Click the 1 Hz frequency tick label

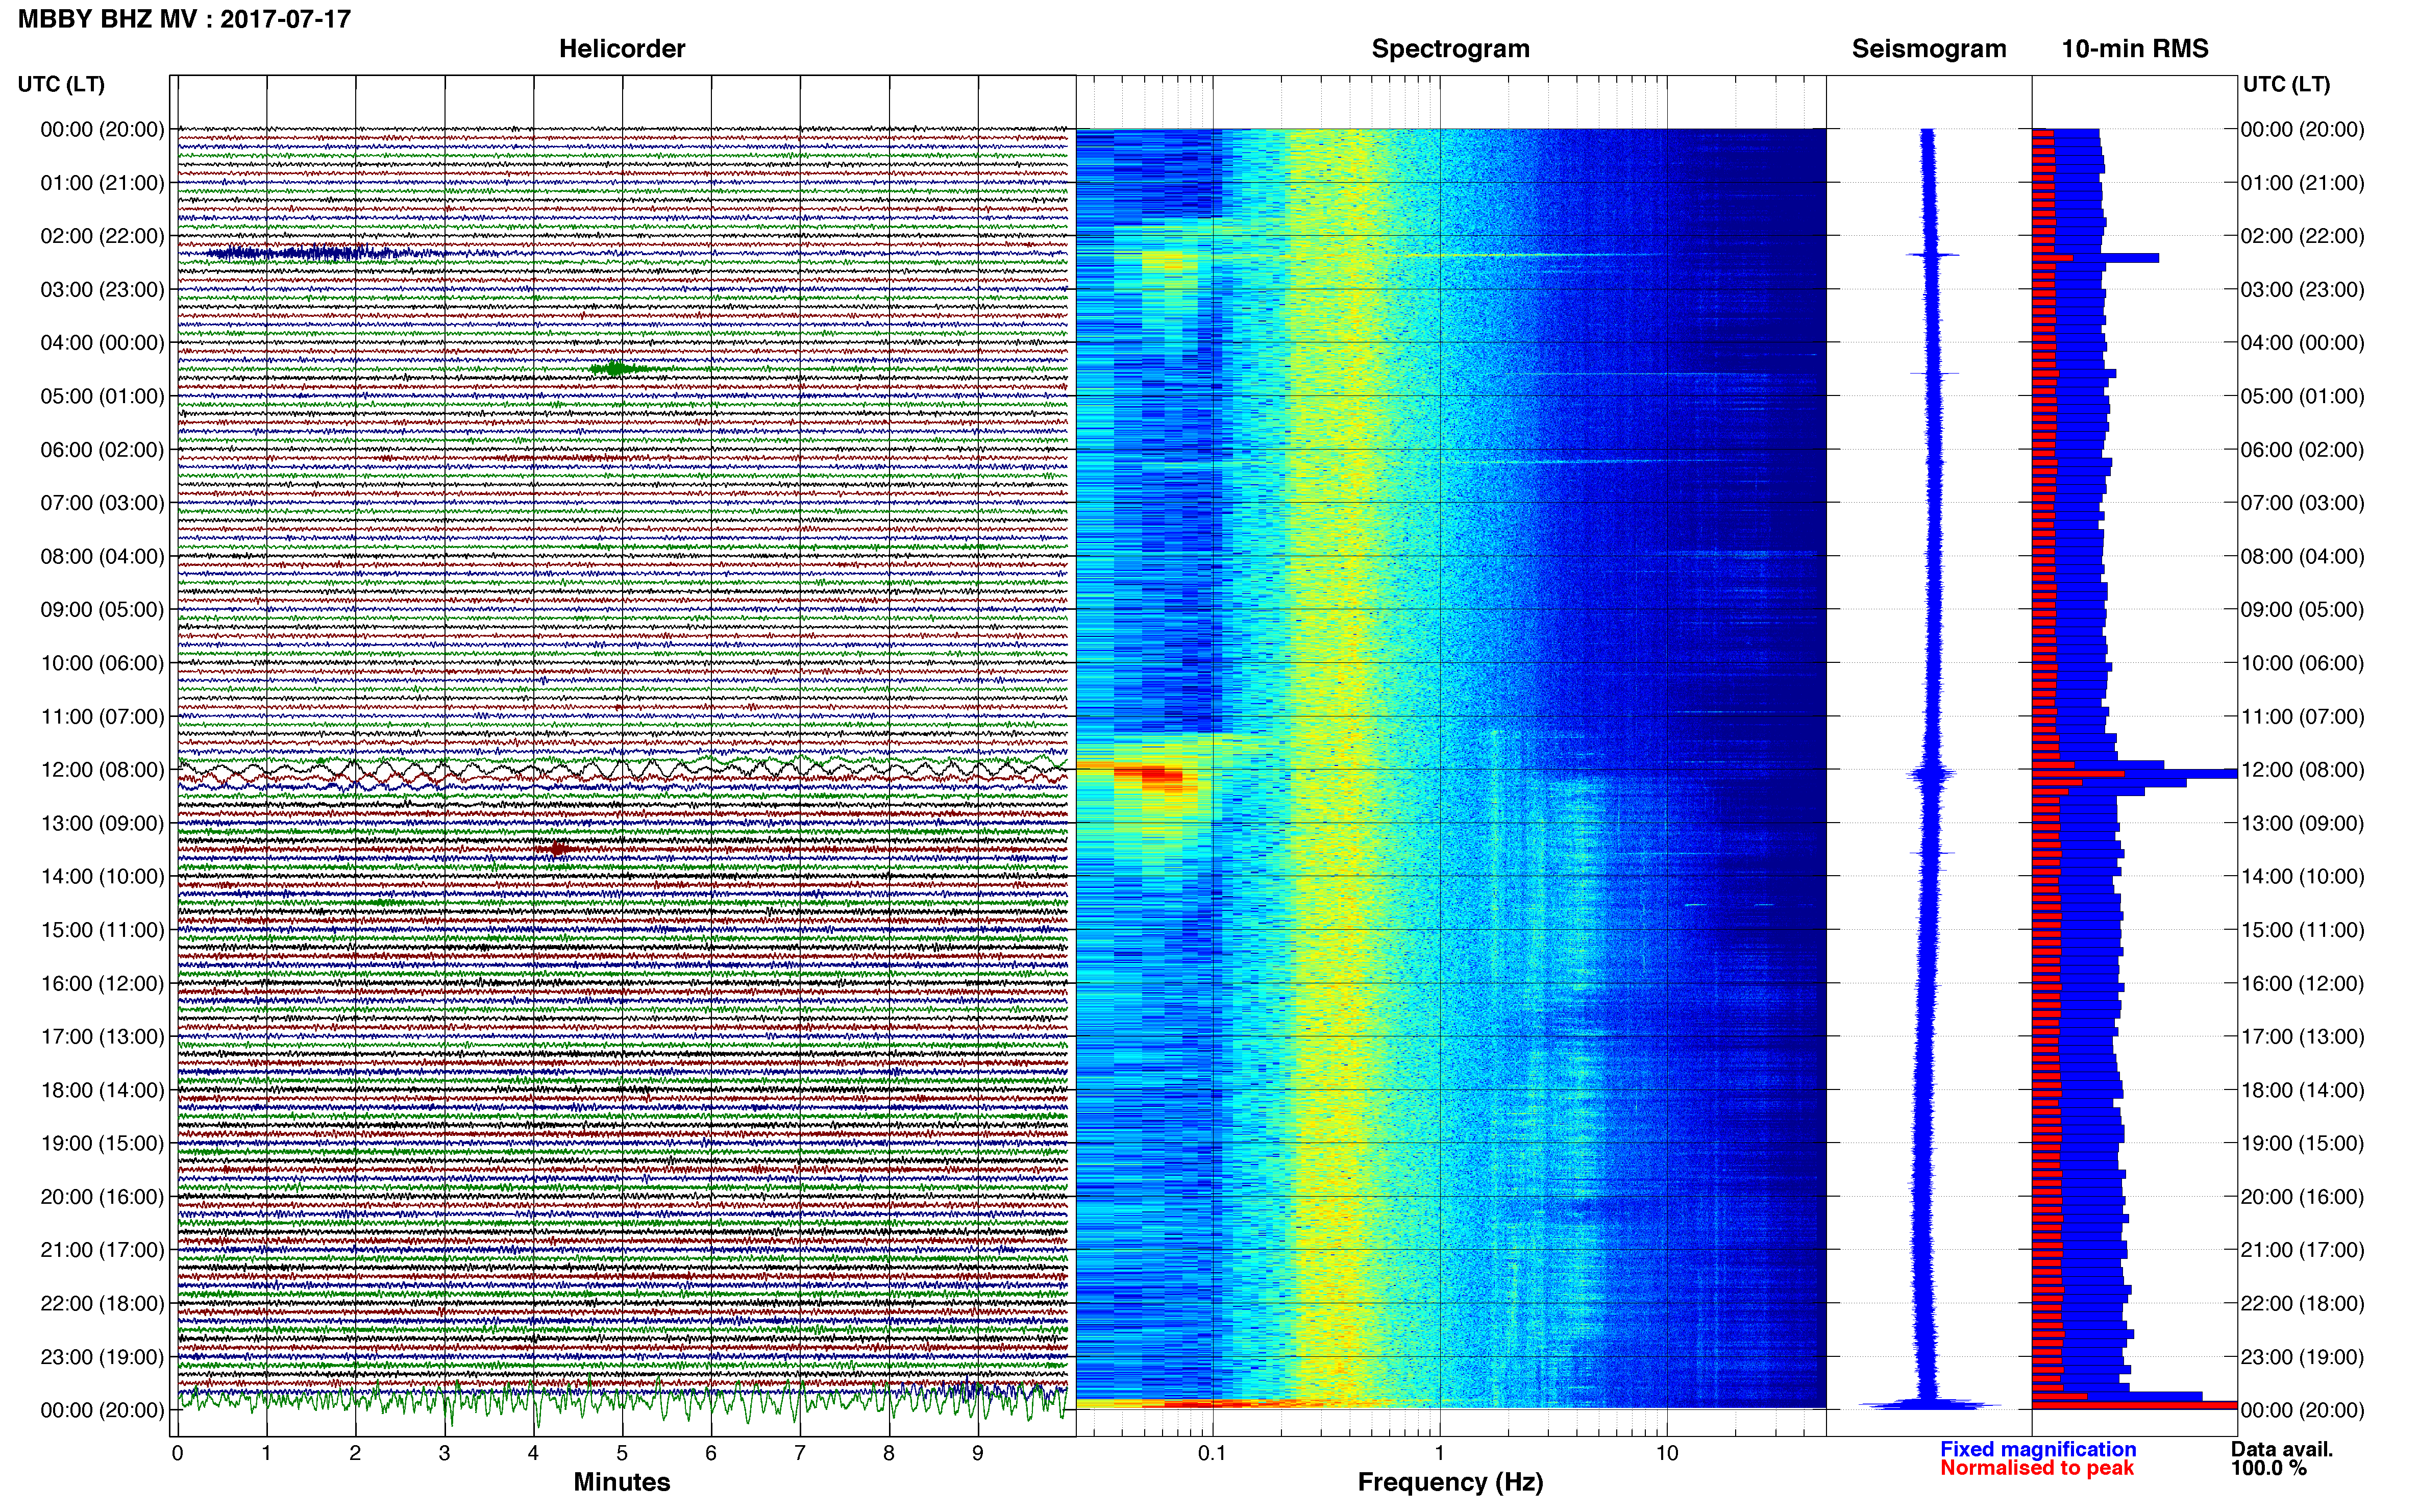tap(1439, 1453)
